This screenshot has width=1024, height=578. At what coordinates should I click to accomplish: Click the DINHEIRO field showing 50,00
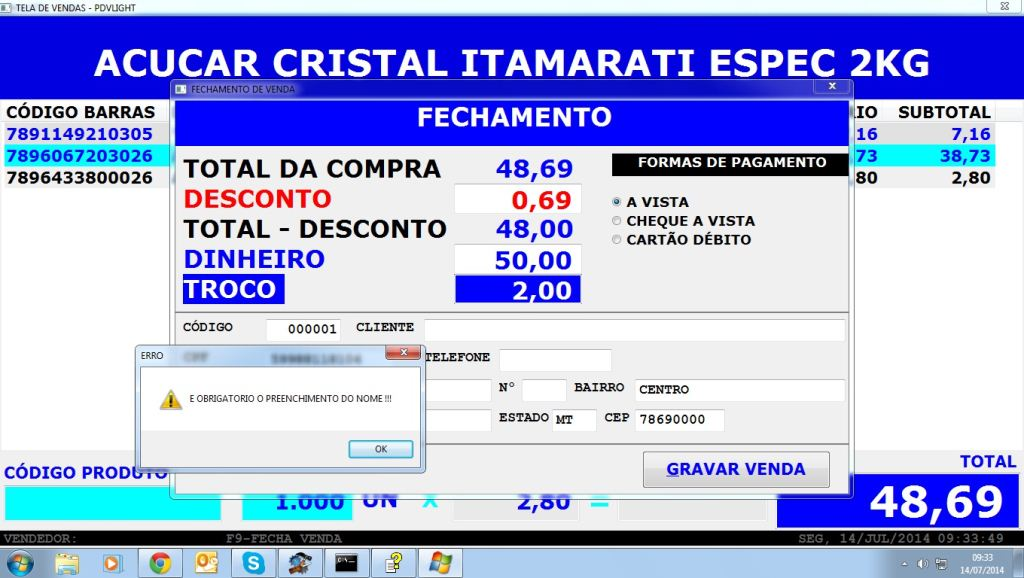tap(517, 259)
